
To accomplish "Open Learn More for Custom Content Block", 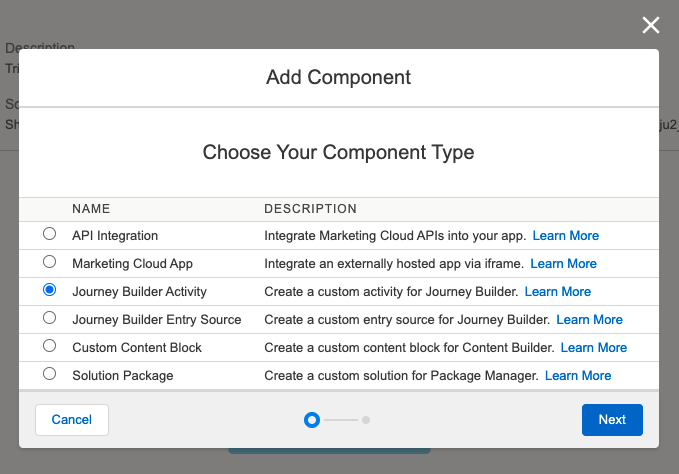I will [x=594, y=348].
